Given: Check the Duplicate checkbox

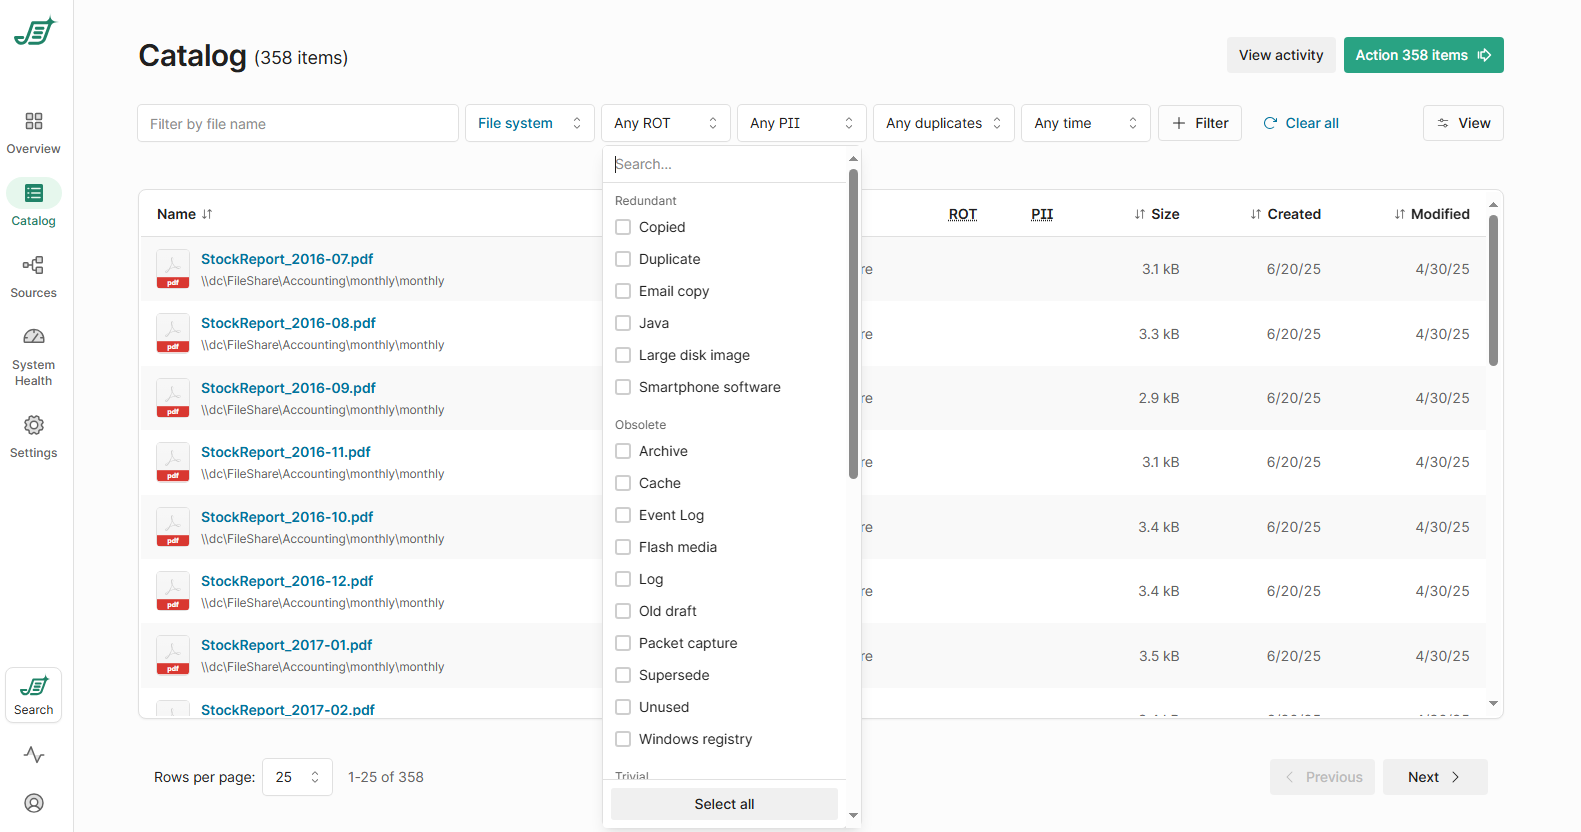Looking at the screenshot, I should point(623,259).
